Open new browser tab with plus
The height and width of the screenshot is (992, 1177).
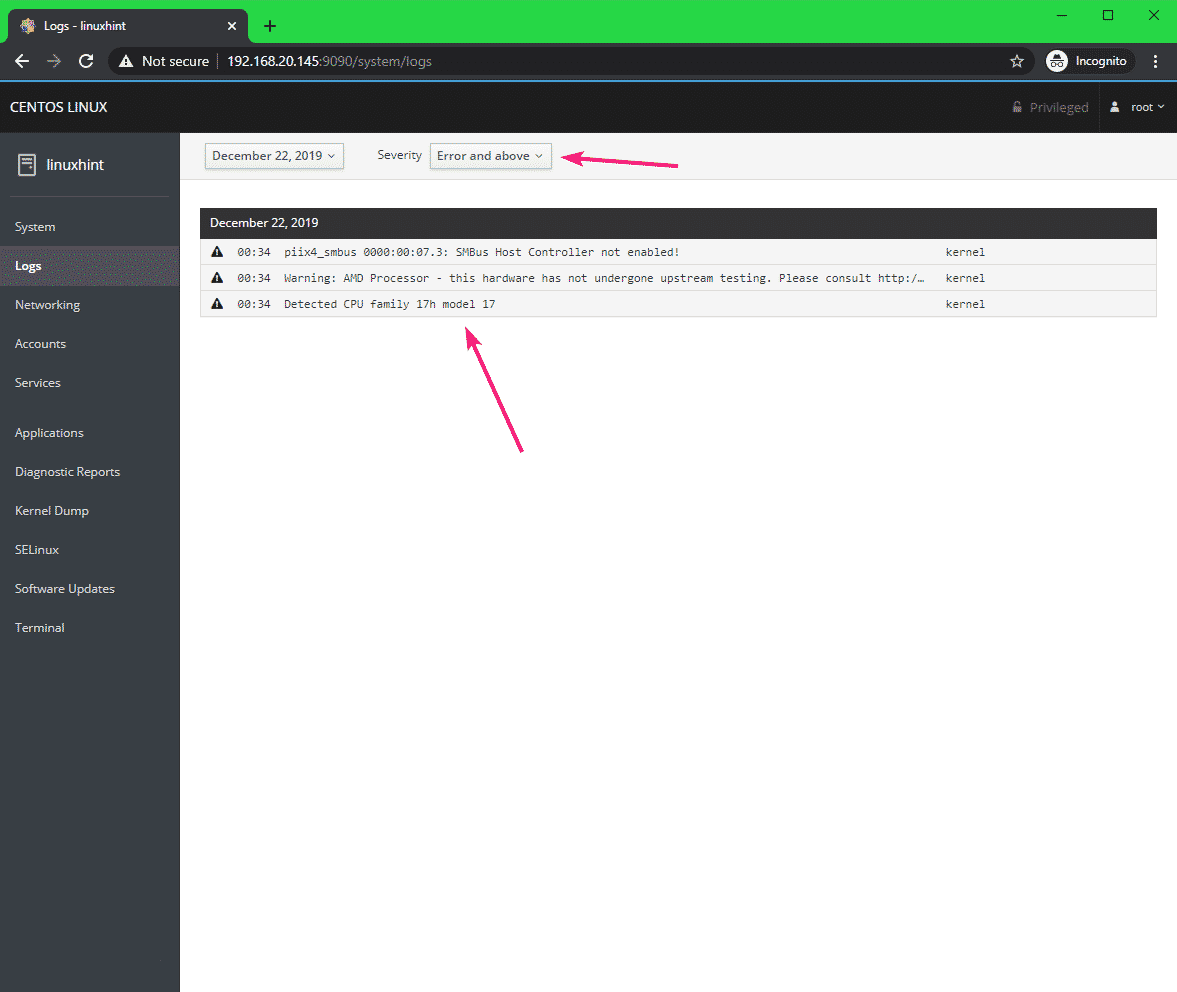(x=270, y=26)
